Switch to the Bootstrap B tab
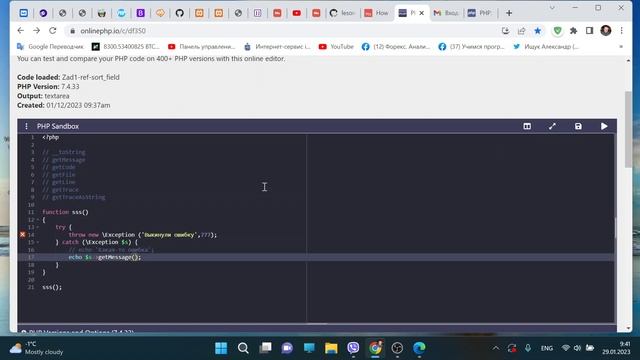Viewport: 640px width, 360px height. (140, 13)
